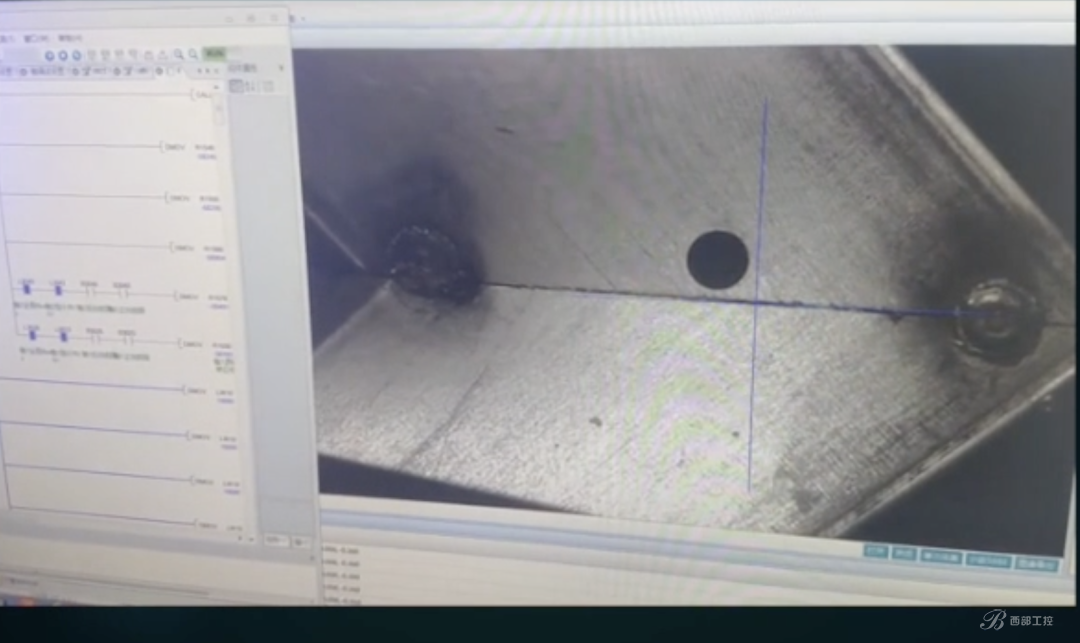Screen dimensions: 1080x643
Task: Open the small dropdown beside zoom percentage
Action: point(301,543)
